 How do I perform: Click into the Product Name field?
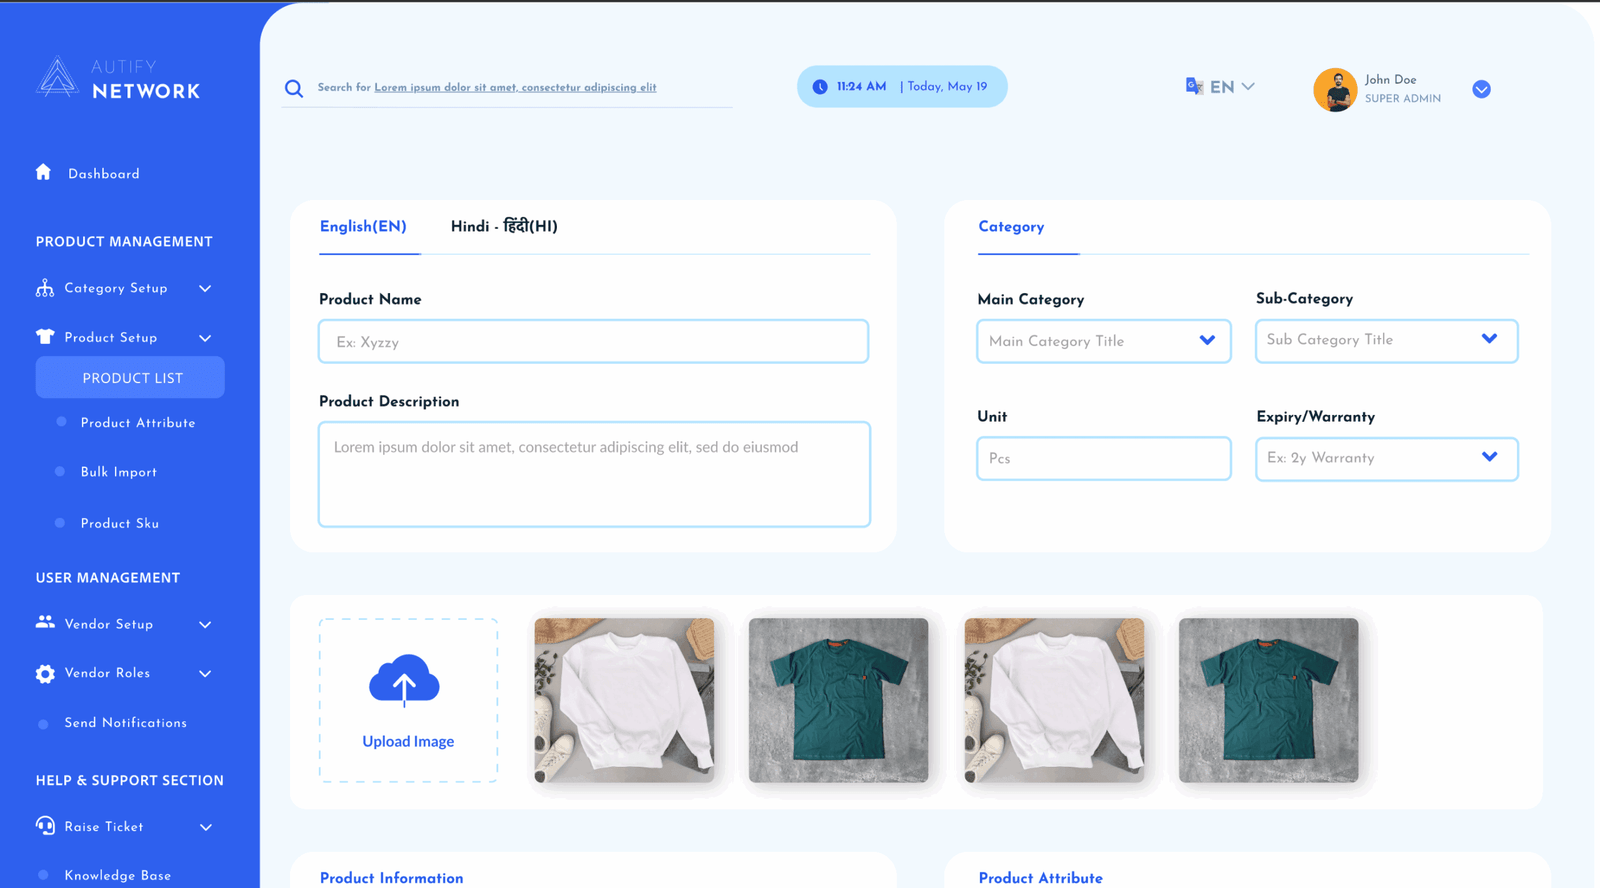[x=593, y=342]
